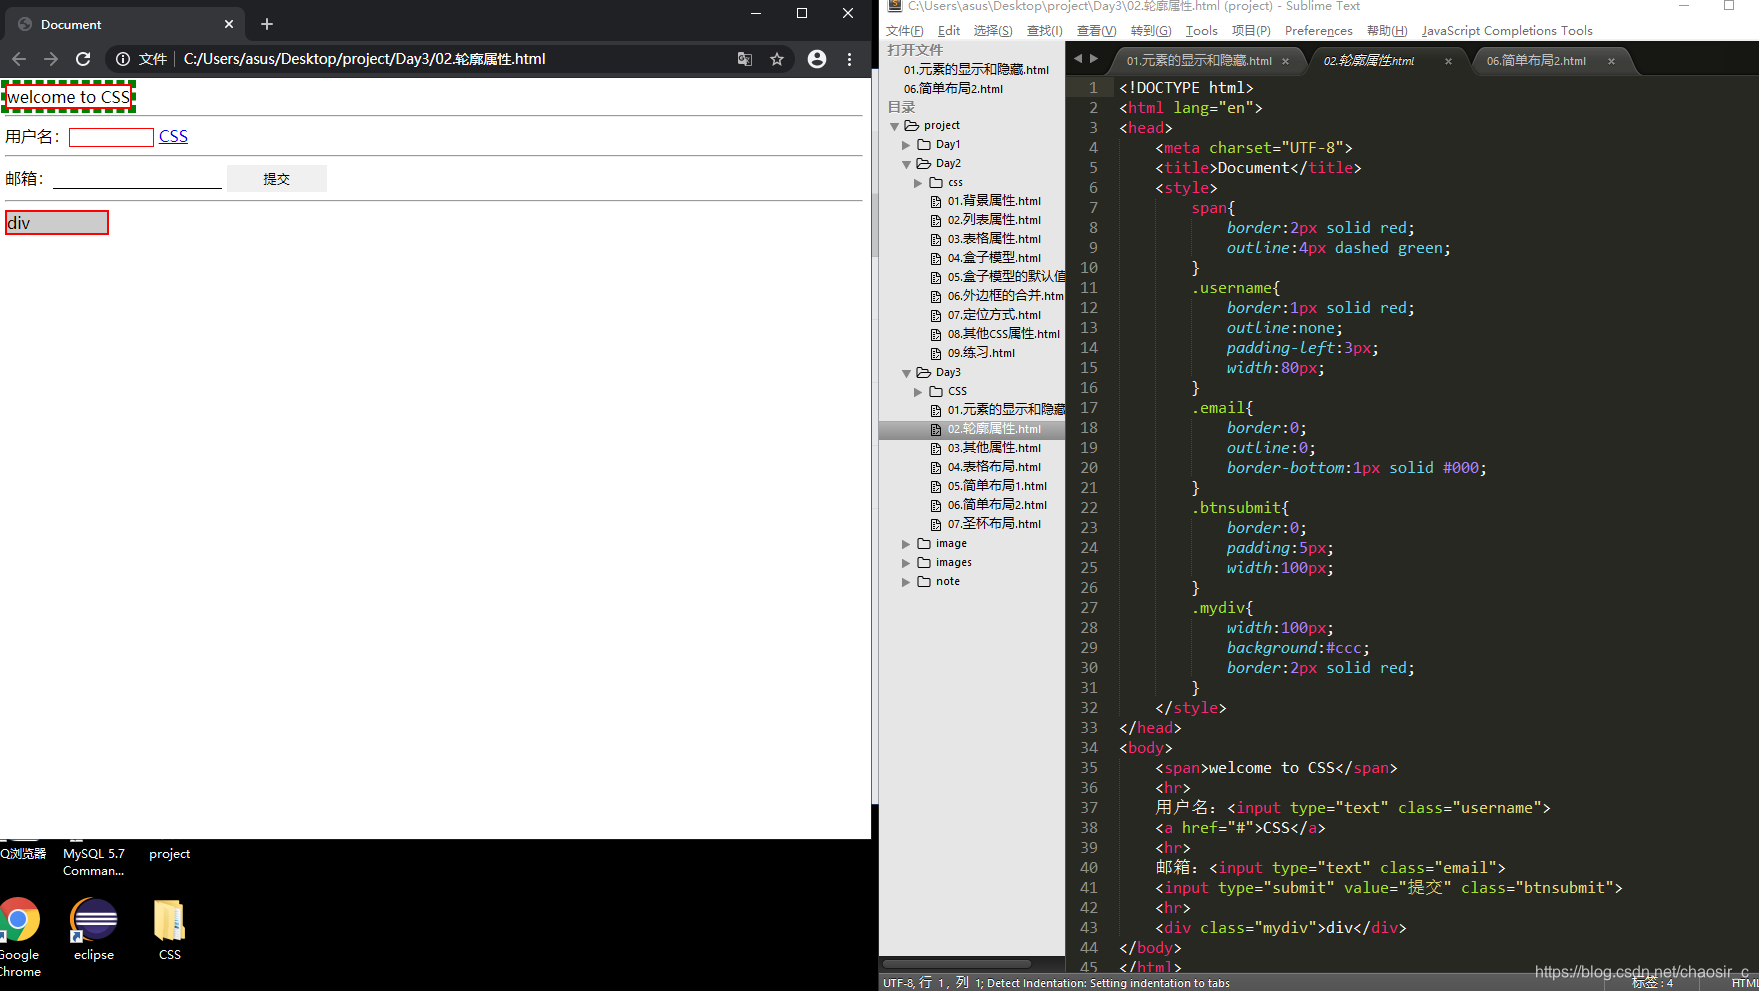
Task: Open the Google Chrome desktop shortcut
Action: click(19, 937)
